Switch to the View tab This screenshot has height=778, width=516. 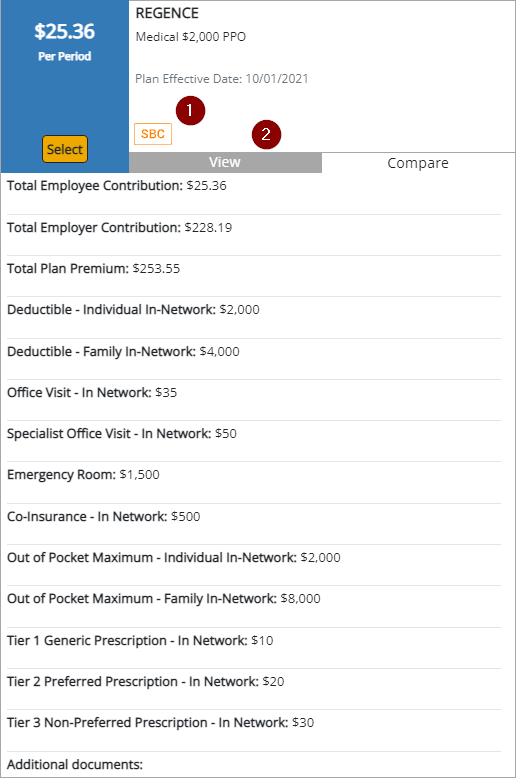point(225,163)
